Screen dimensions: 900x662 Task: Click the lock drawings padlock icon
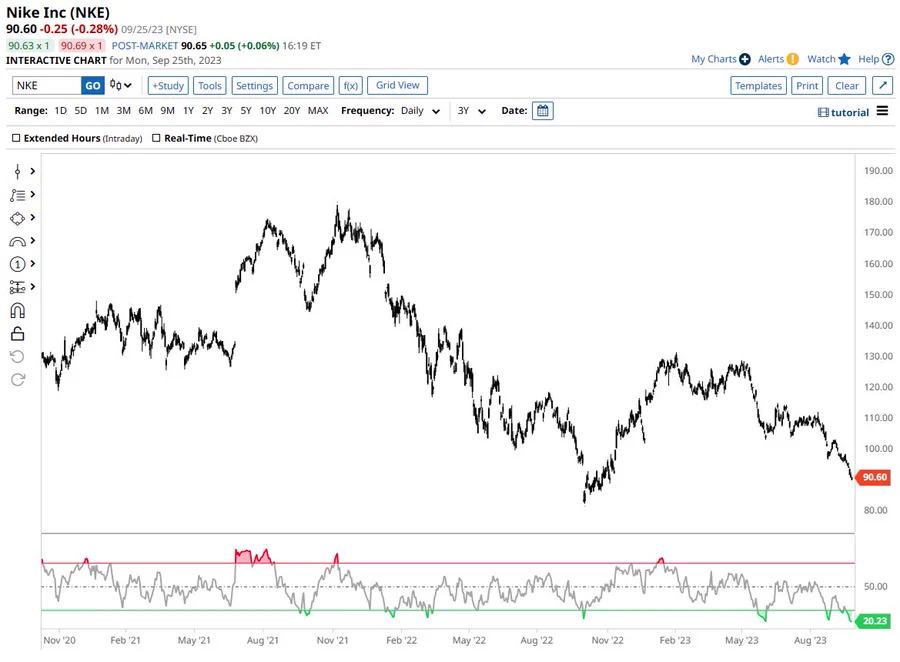pyautogui.click(x=17, y=334)
